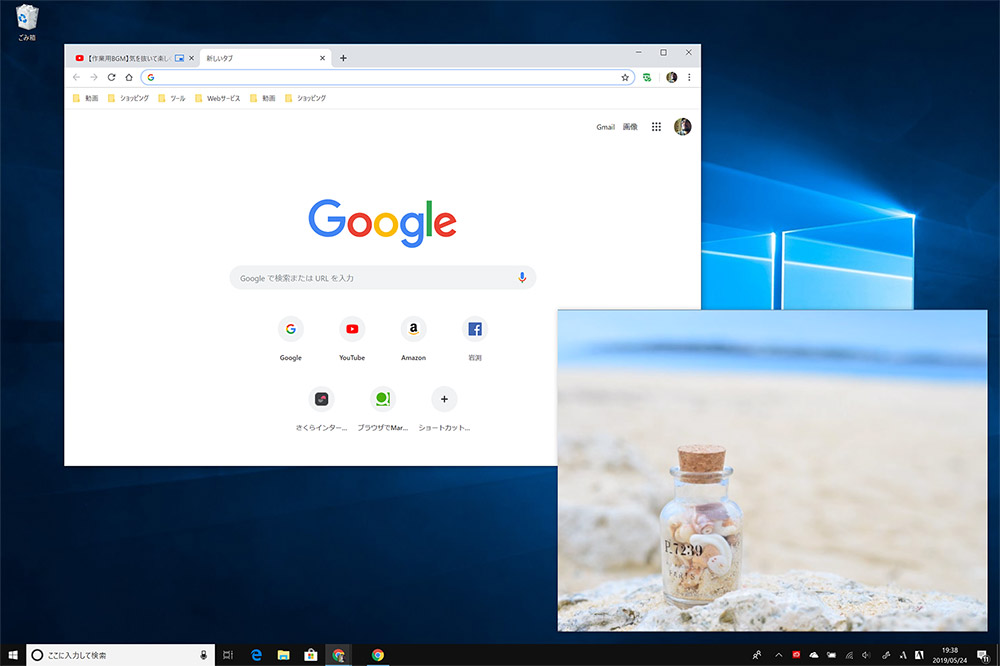Viewport: 1000px width, 666px height.
Task: Open the Google apps grid launcher
Action: tap(656, 127)
